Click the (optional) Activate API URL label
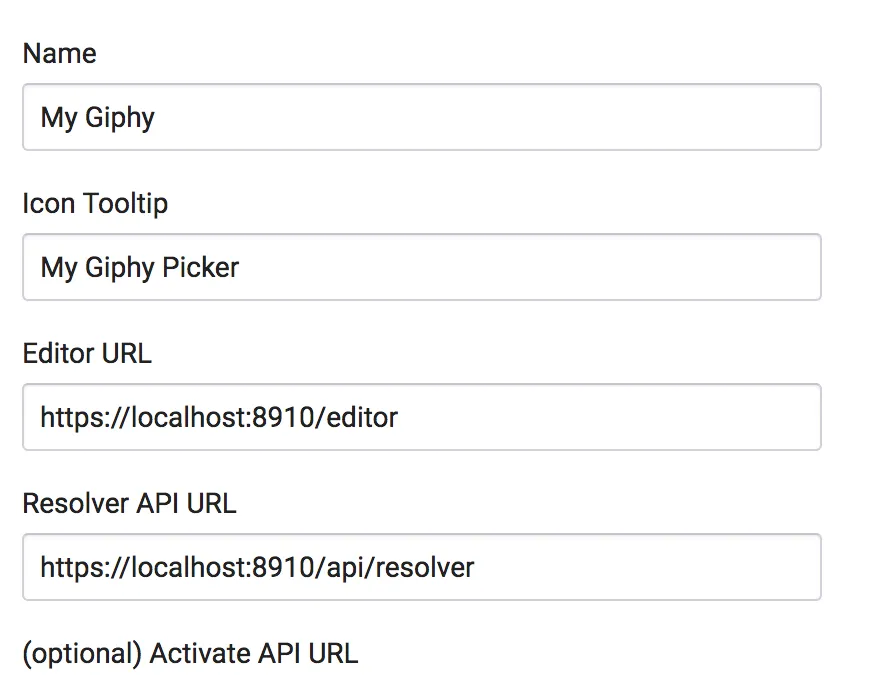892x675 pixels. [x=191, y=653]
